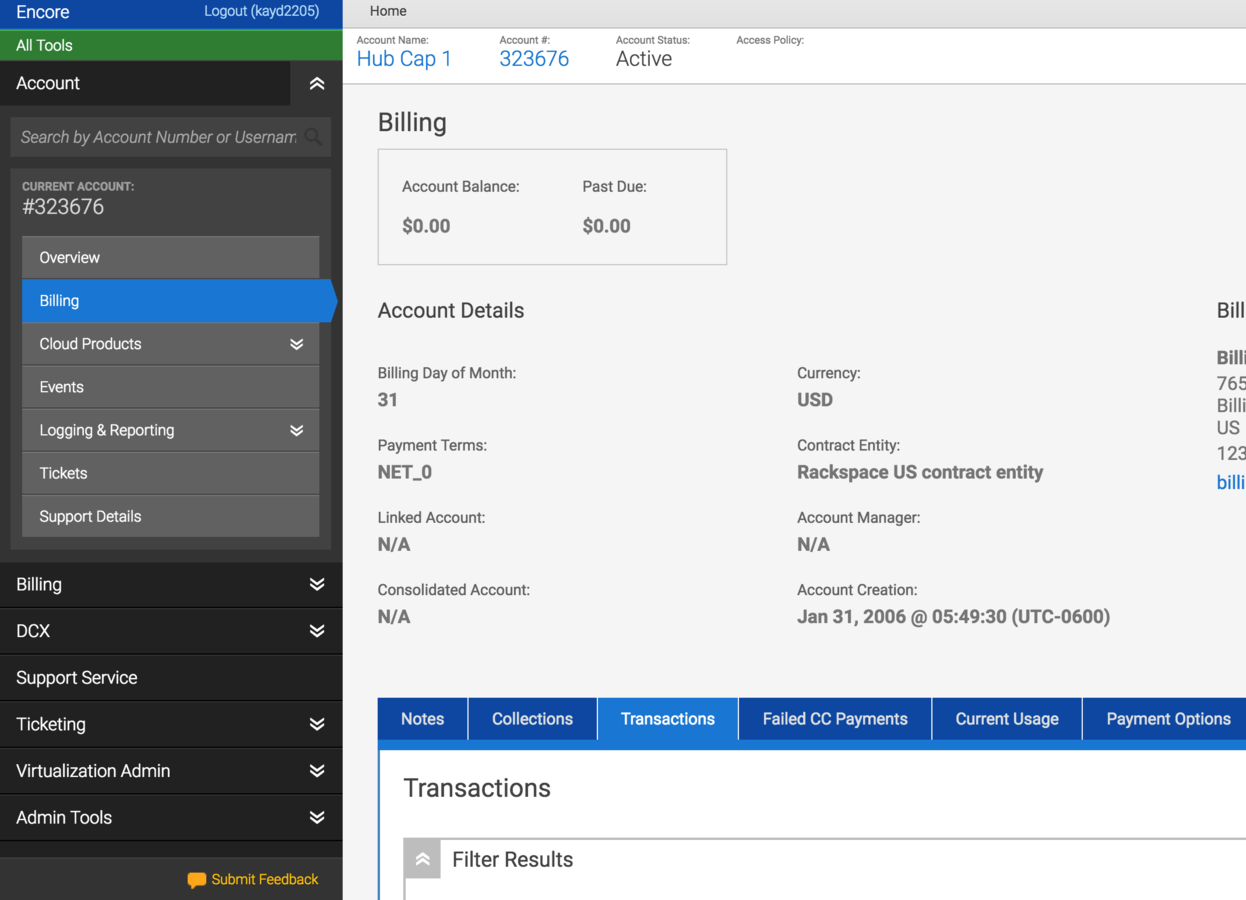This screenshot has height=900, width=1246.
Task: Click the Encore logo title
Action: [43, 12]
